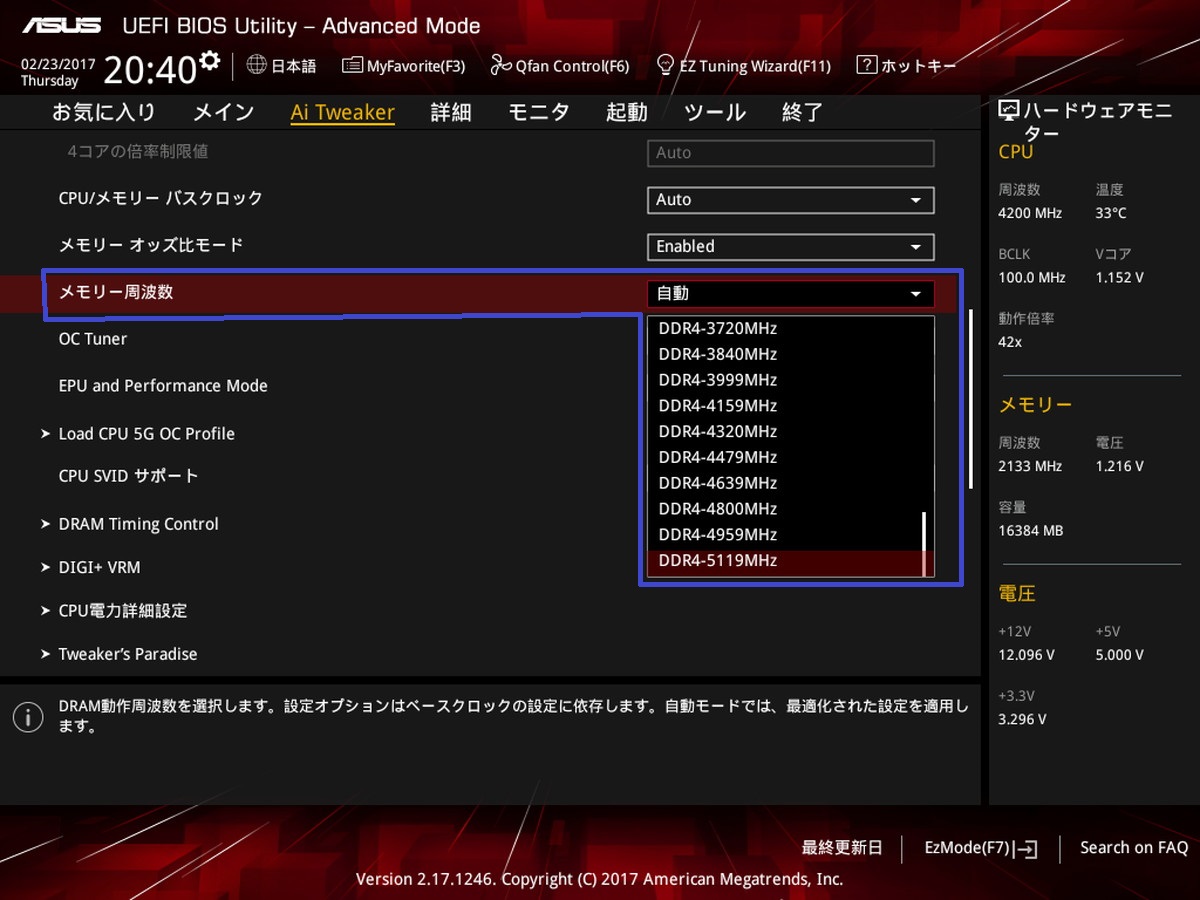The height and width of the screenshot is (900, 1200).
Task: Select the CPU SVID サポート row
Action: [128, 476]
